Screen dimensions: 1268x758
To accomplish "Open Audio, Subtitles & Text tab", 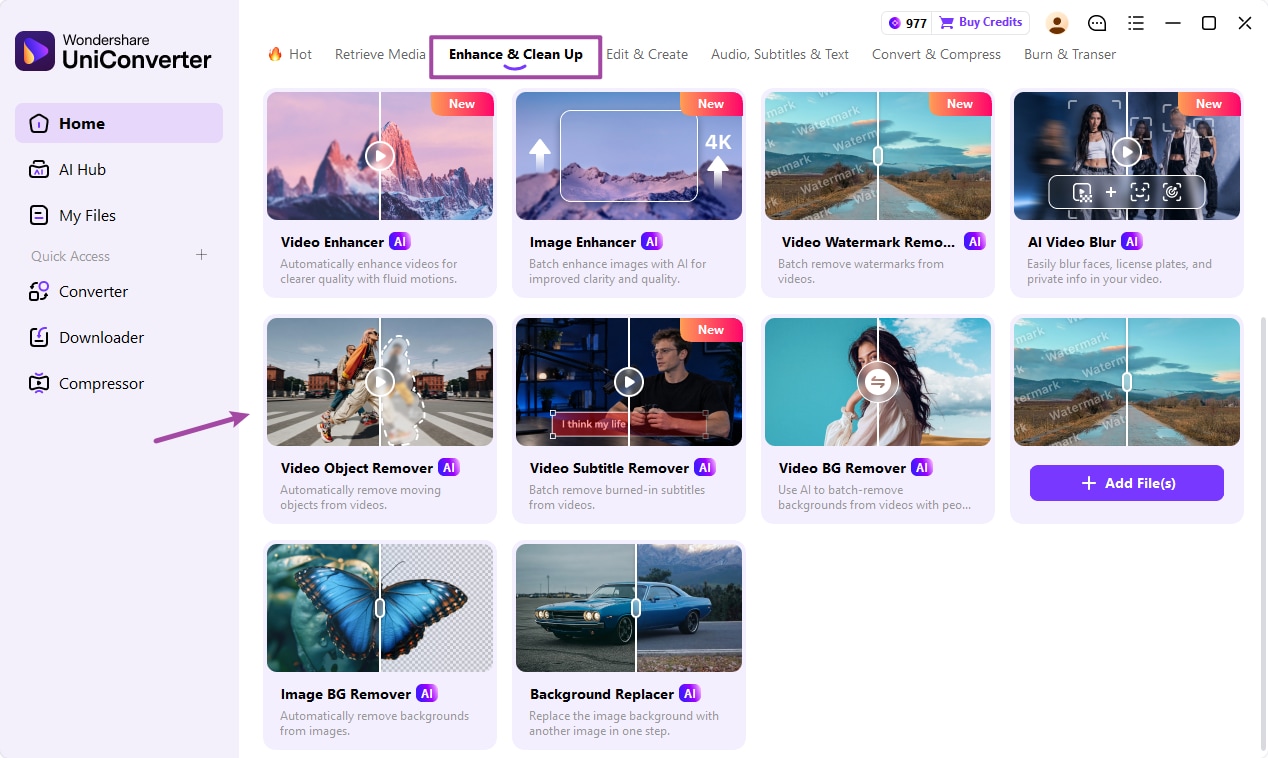I will (x=780, y=54).
